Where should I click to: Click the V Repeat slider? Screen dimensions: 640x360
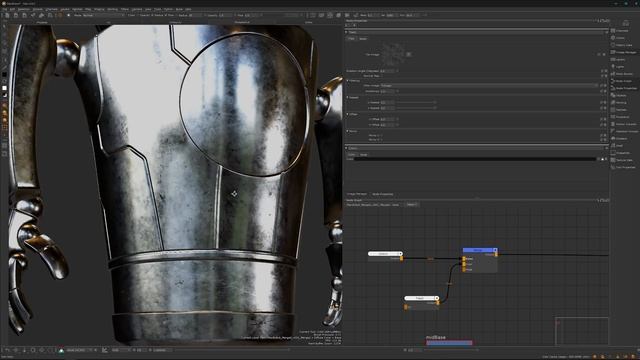pos(416,108)
